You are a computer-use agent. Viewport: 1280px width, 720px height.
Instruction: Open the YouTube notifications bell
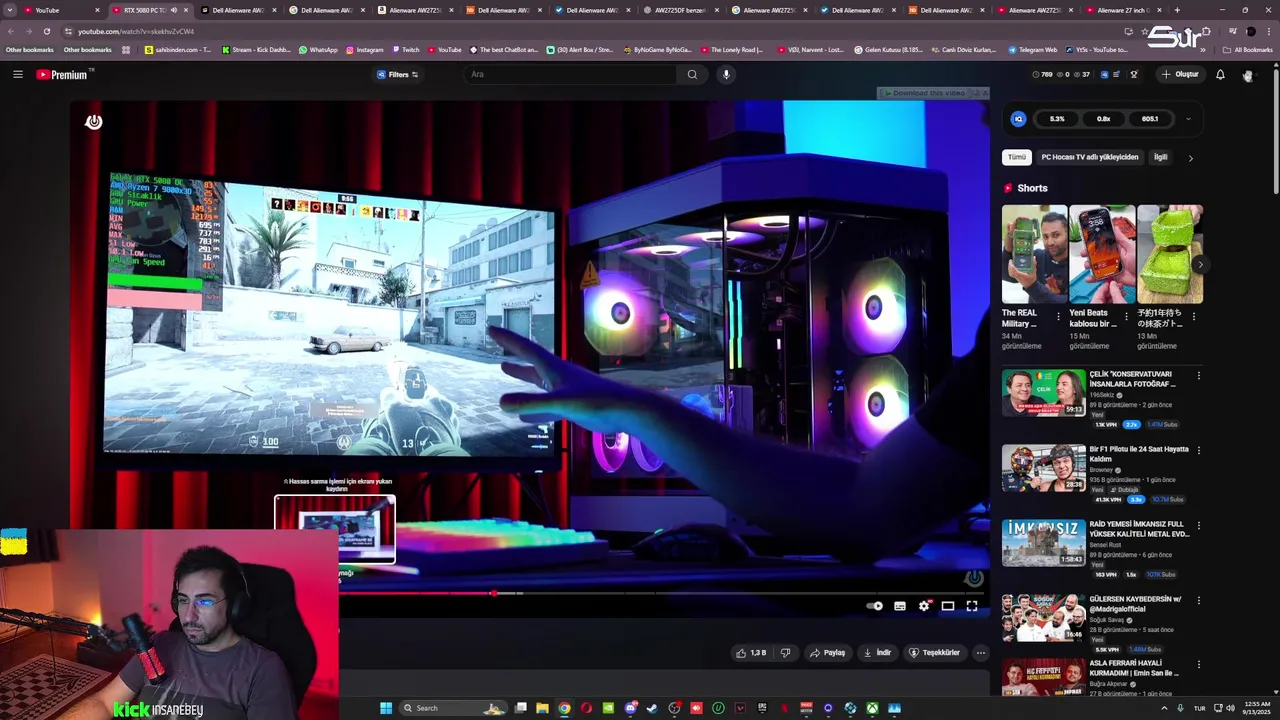(1220, 74)
